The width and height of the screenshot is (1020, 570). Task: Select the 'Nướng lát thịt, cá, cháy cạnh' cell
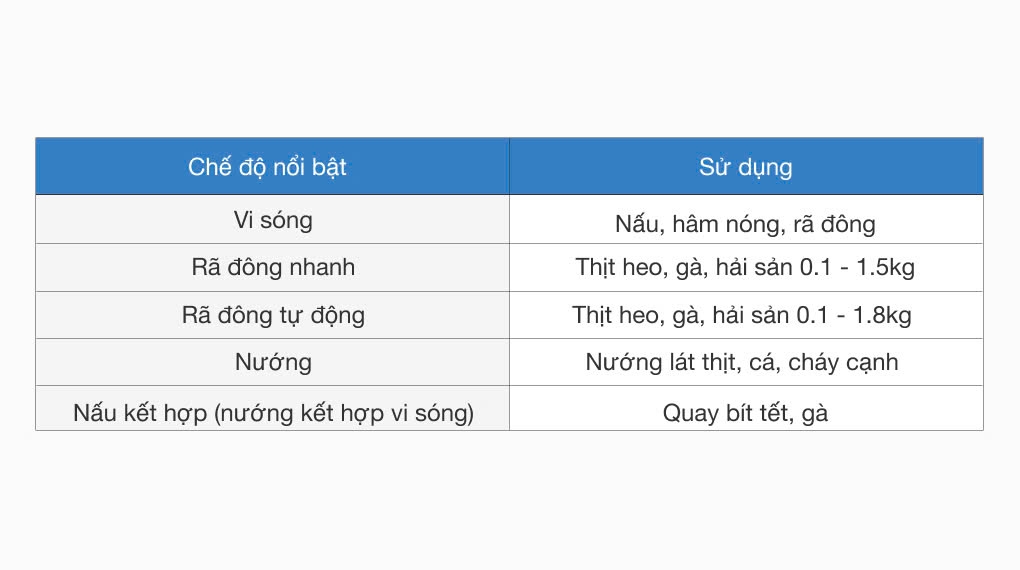746,362
